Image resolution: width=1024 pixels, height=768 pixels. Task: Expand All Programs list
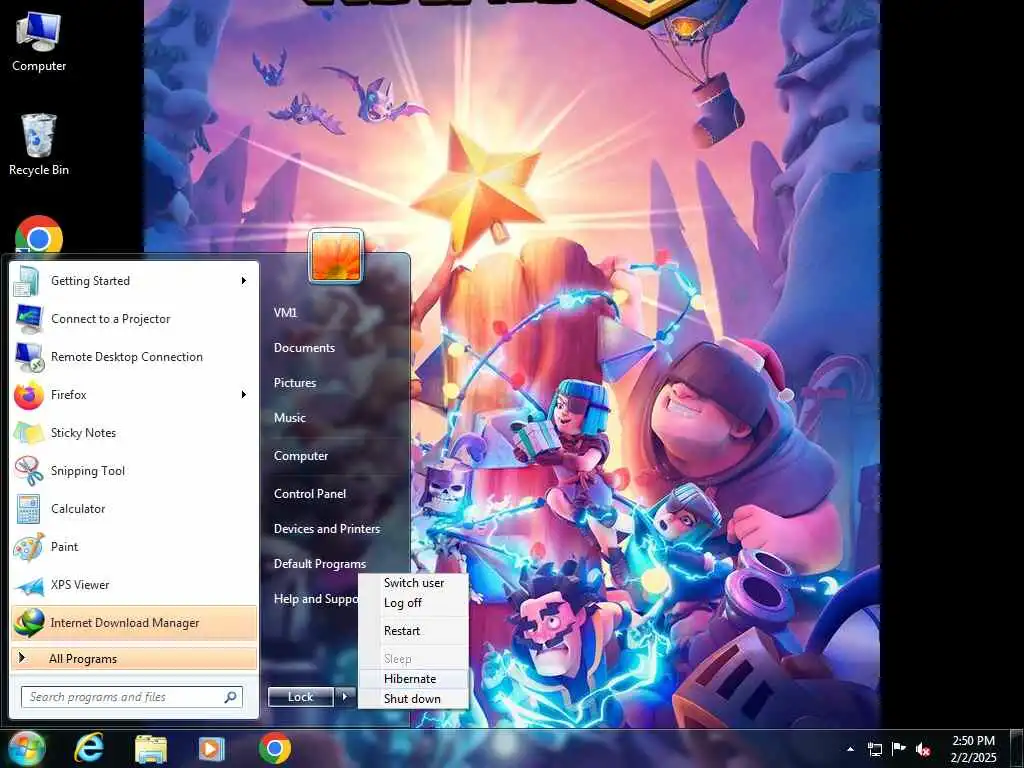(x=134, y=658)
